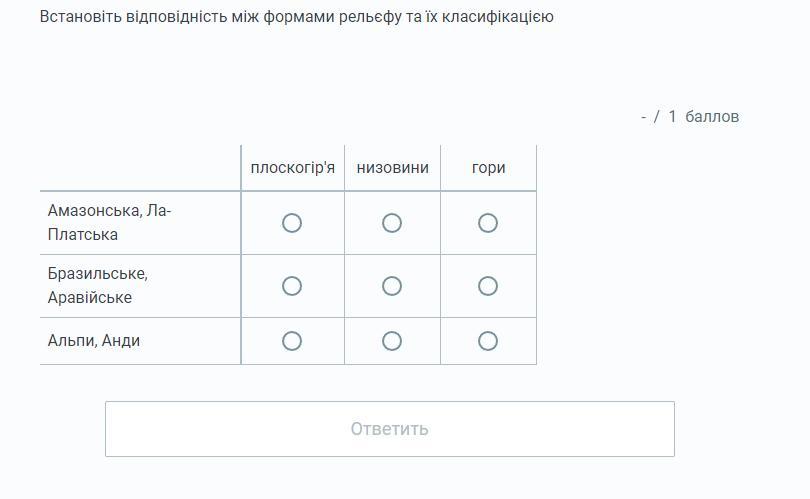
Task: Select низовини for Альпи, Анди row
Action: coord(392,341)
